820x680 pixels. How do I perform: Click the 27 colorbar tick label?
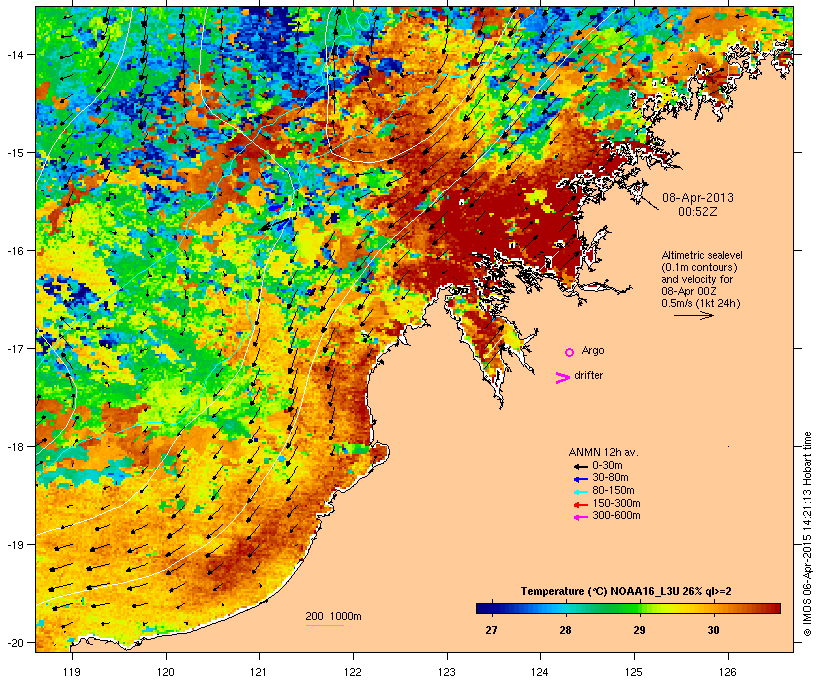point(491,630)
